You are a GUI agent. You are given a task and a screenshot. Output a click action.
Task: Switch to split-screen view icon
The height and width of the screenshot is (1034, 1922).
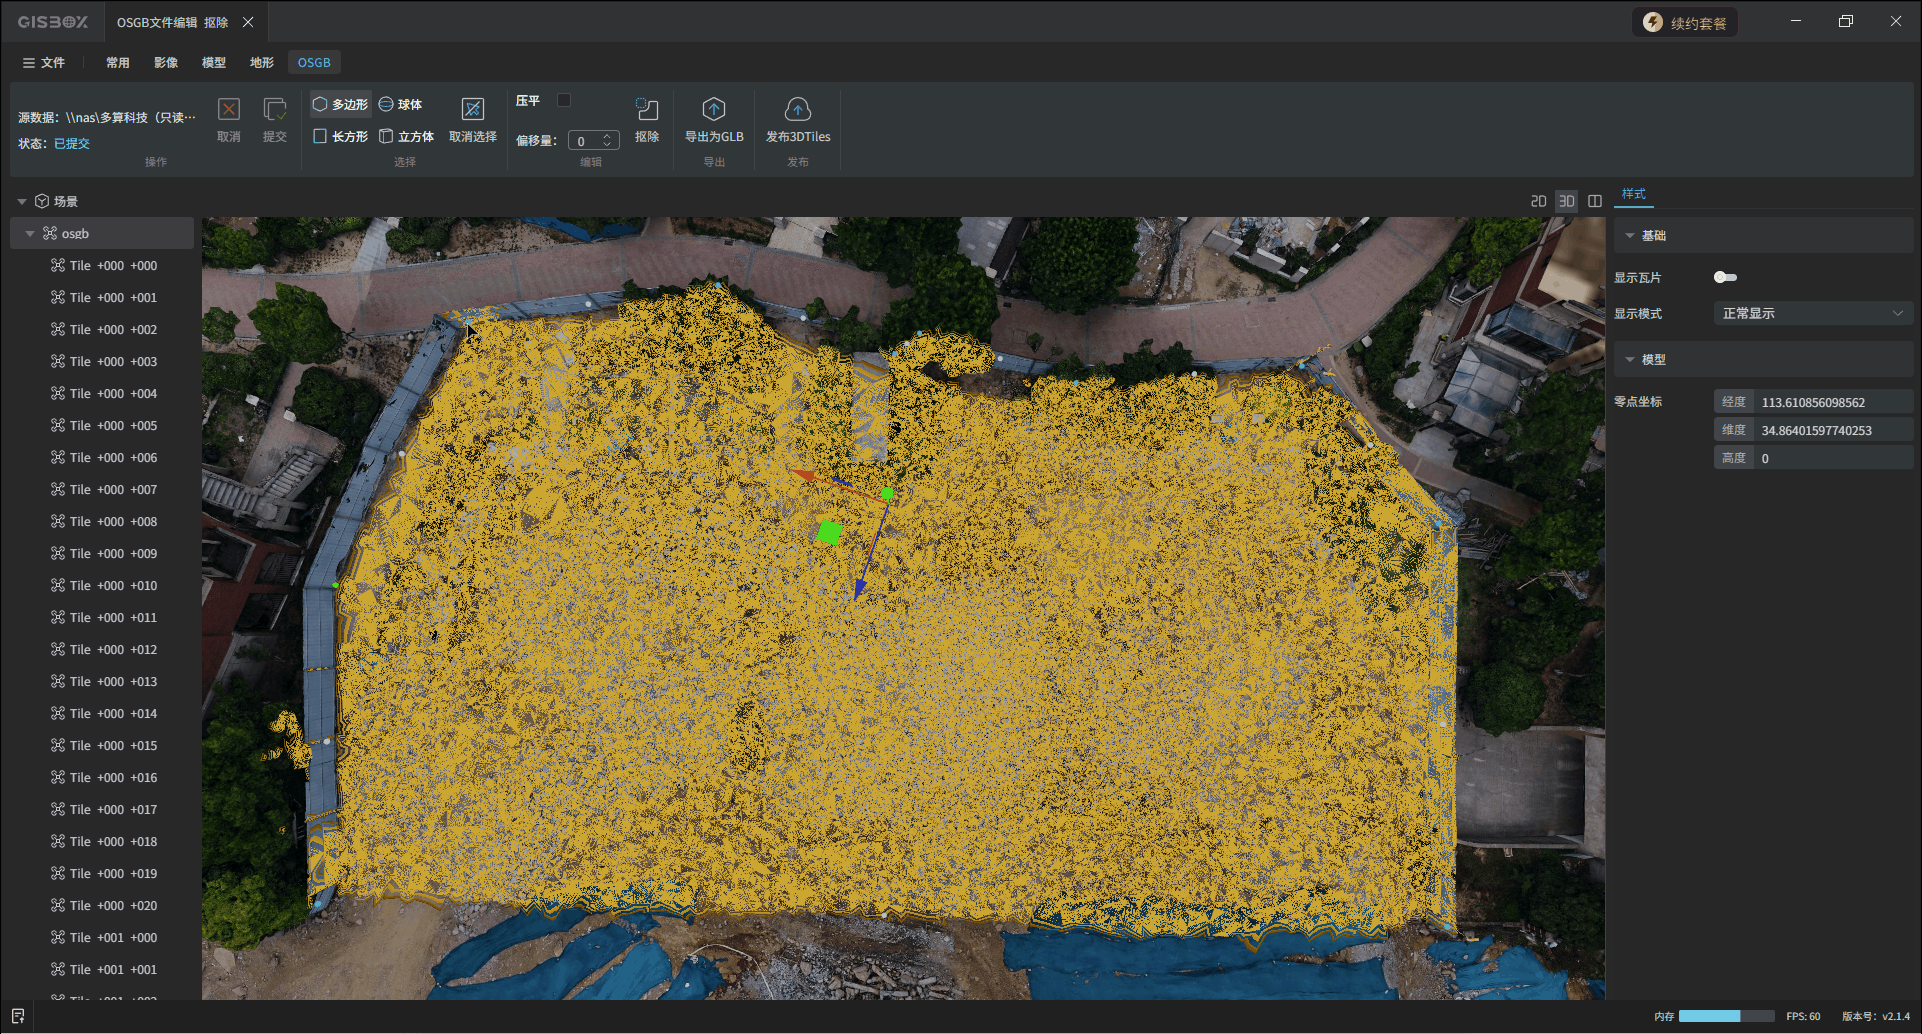click(1595, 201)
